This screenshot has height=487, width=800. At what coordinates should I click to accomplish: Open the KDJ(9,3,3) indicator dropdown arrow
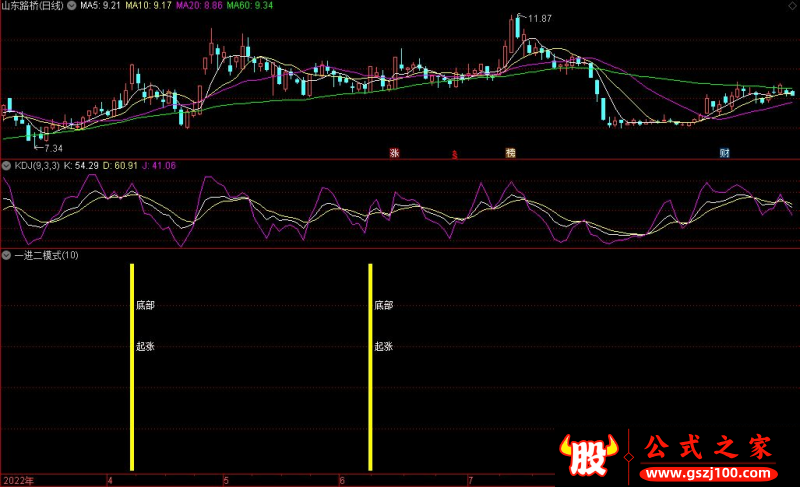(7, 165)
